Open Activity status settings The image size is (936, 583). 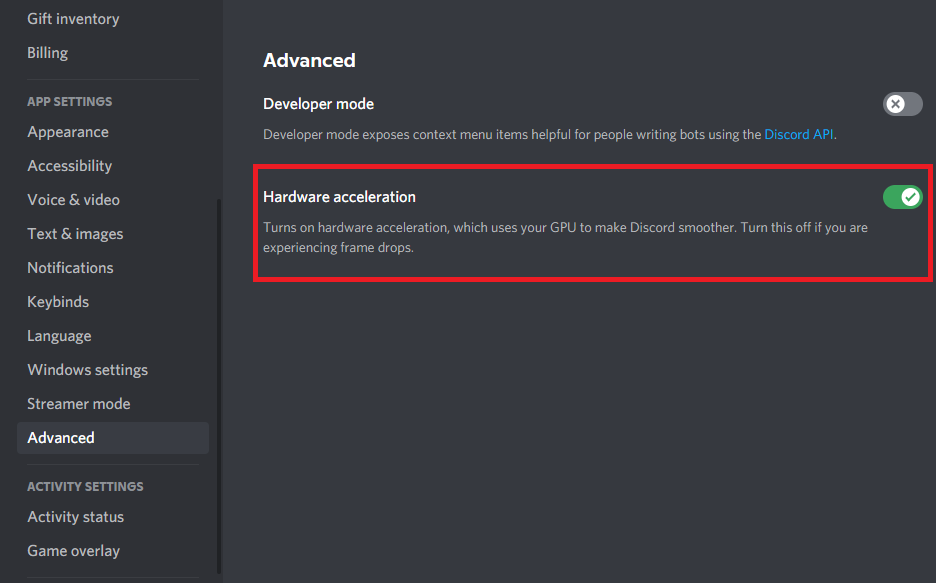76,517
